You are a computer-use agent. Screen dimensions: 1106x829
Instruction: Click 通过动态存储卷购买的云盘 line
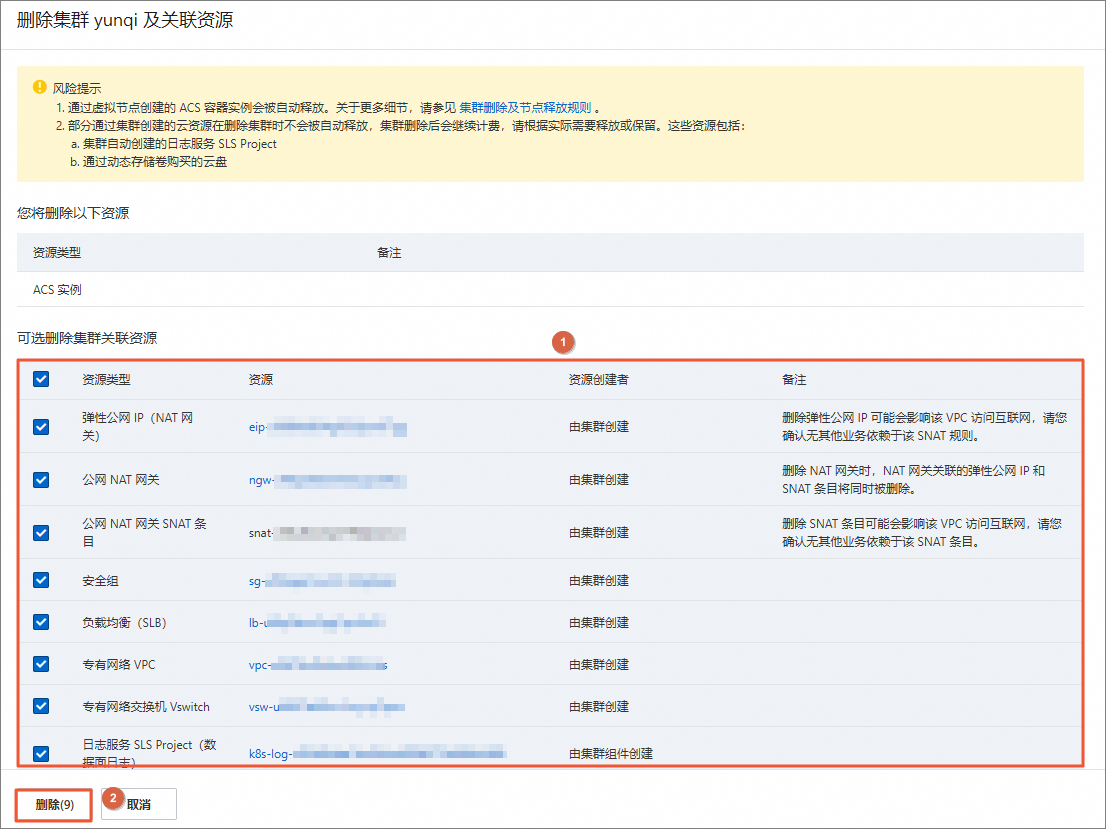pyautogui.click(x=149, y=162)
